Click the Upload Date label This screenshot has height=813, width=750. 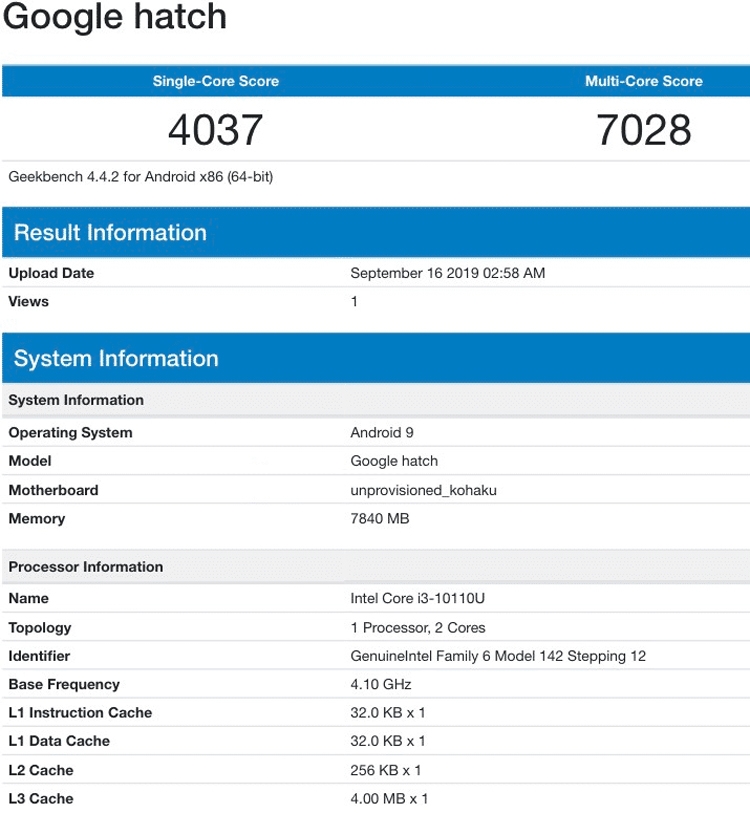[x=51, y=273]
